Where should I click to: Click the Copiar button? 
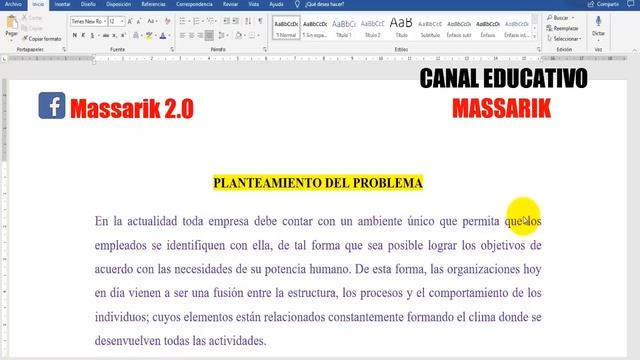point(32,28)
